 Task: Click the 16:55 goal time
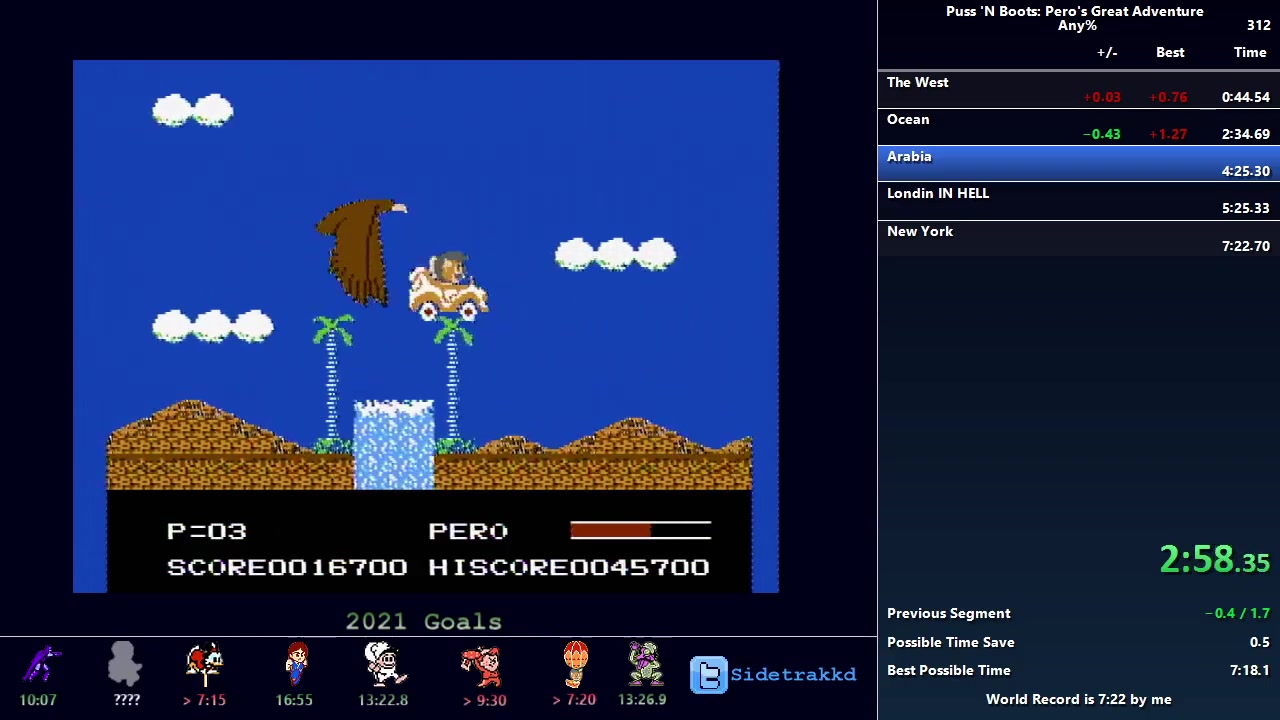[294, 700]
